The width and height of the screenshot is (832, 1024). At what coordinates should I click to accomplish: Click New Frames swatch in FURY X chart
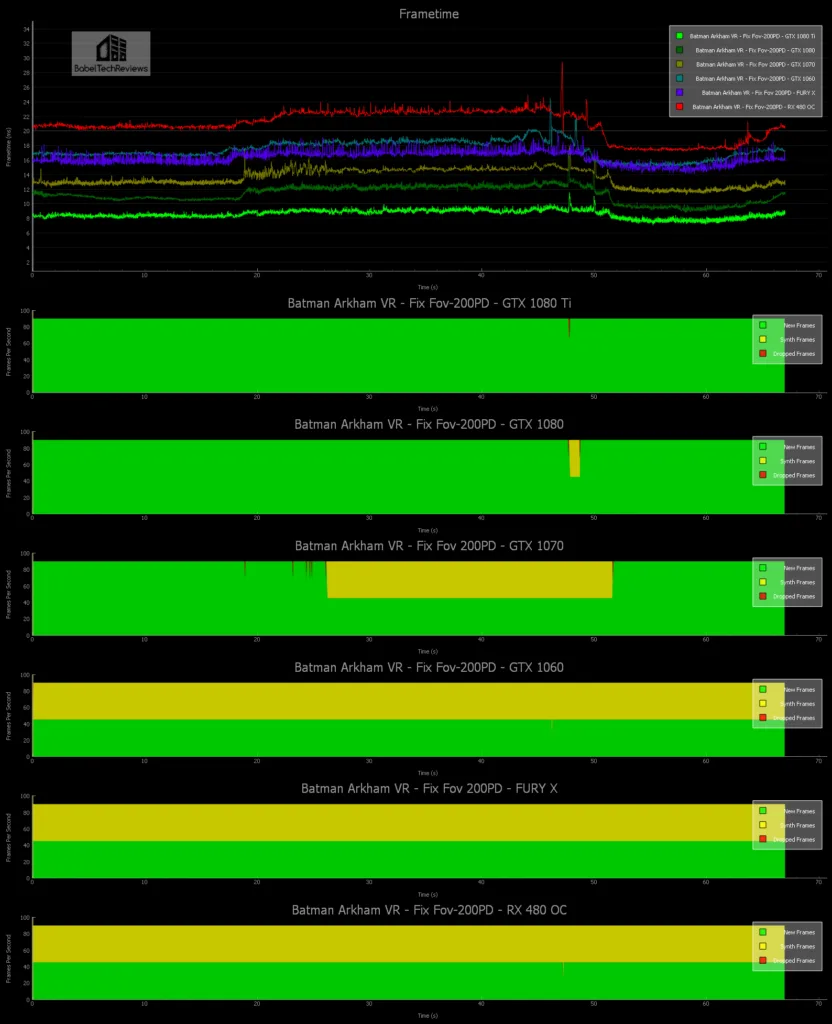pyautogui.click(x=762, y=811)
